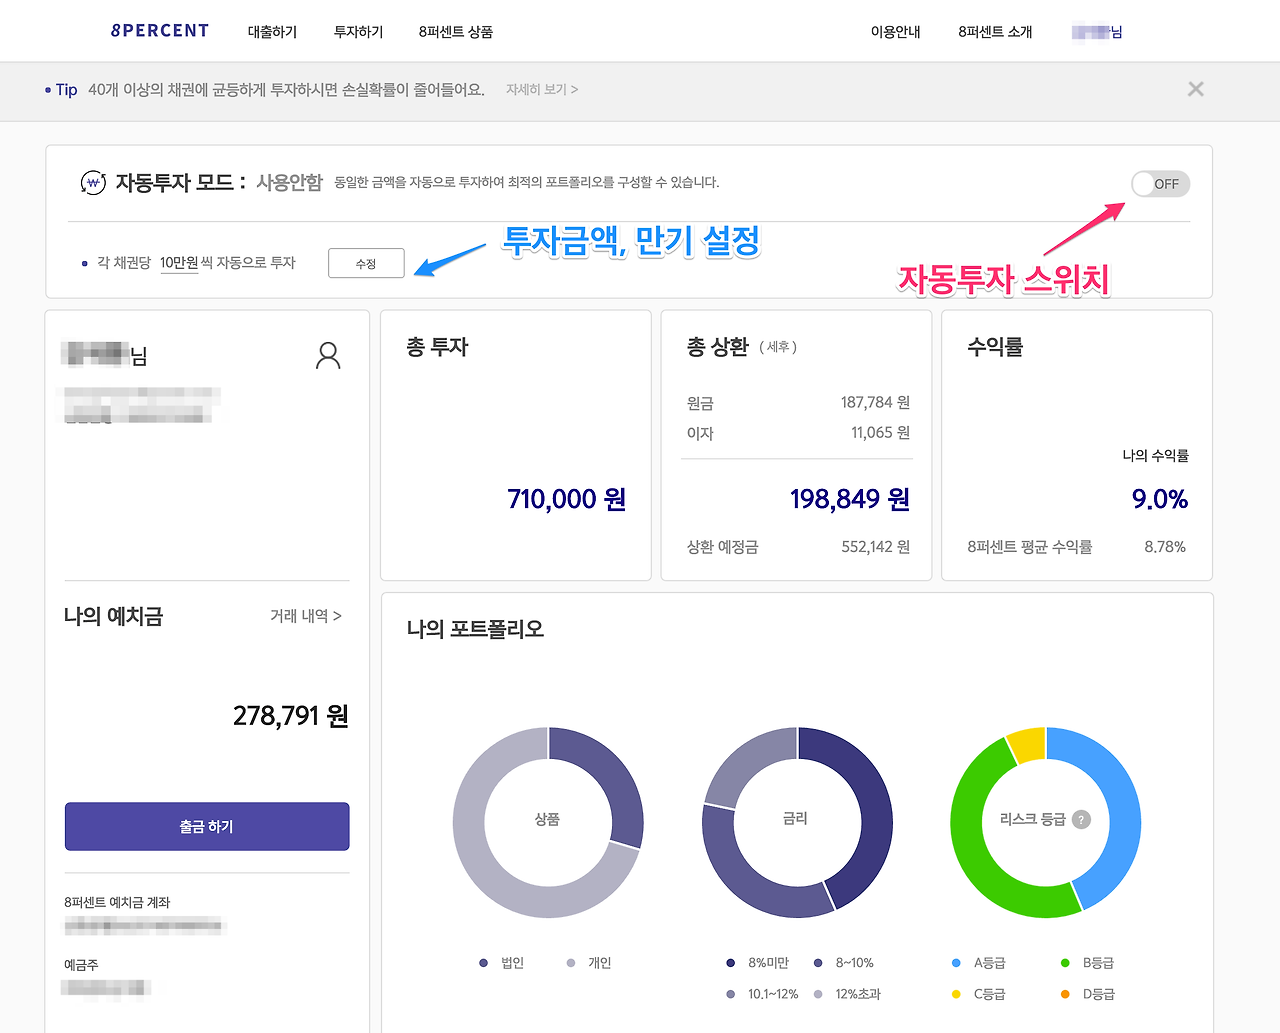The width and height of the screenshot is (1280, 1033).
Task: Open the logged-in user account dropdown
Action: click(1097, 31)
